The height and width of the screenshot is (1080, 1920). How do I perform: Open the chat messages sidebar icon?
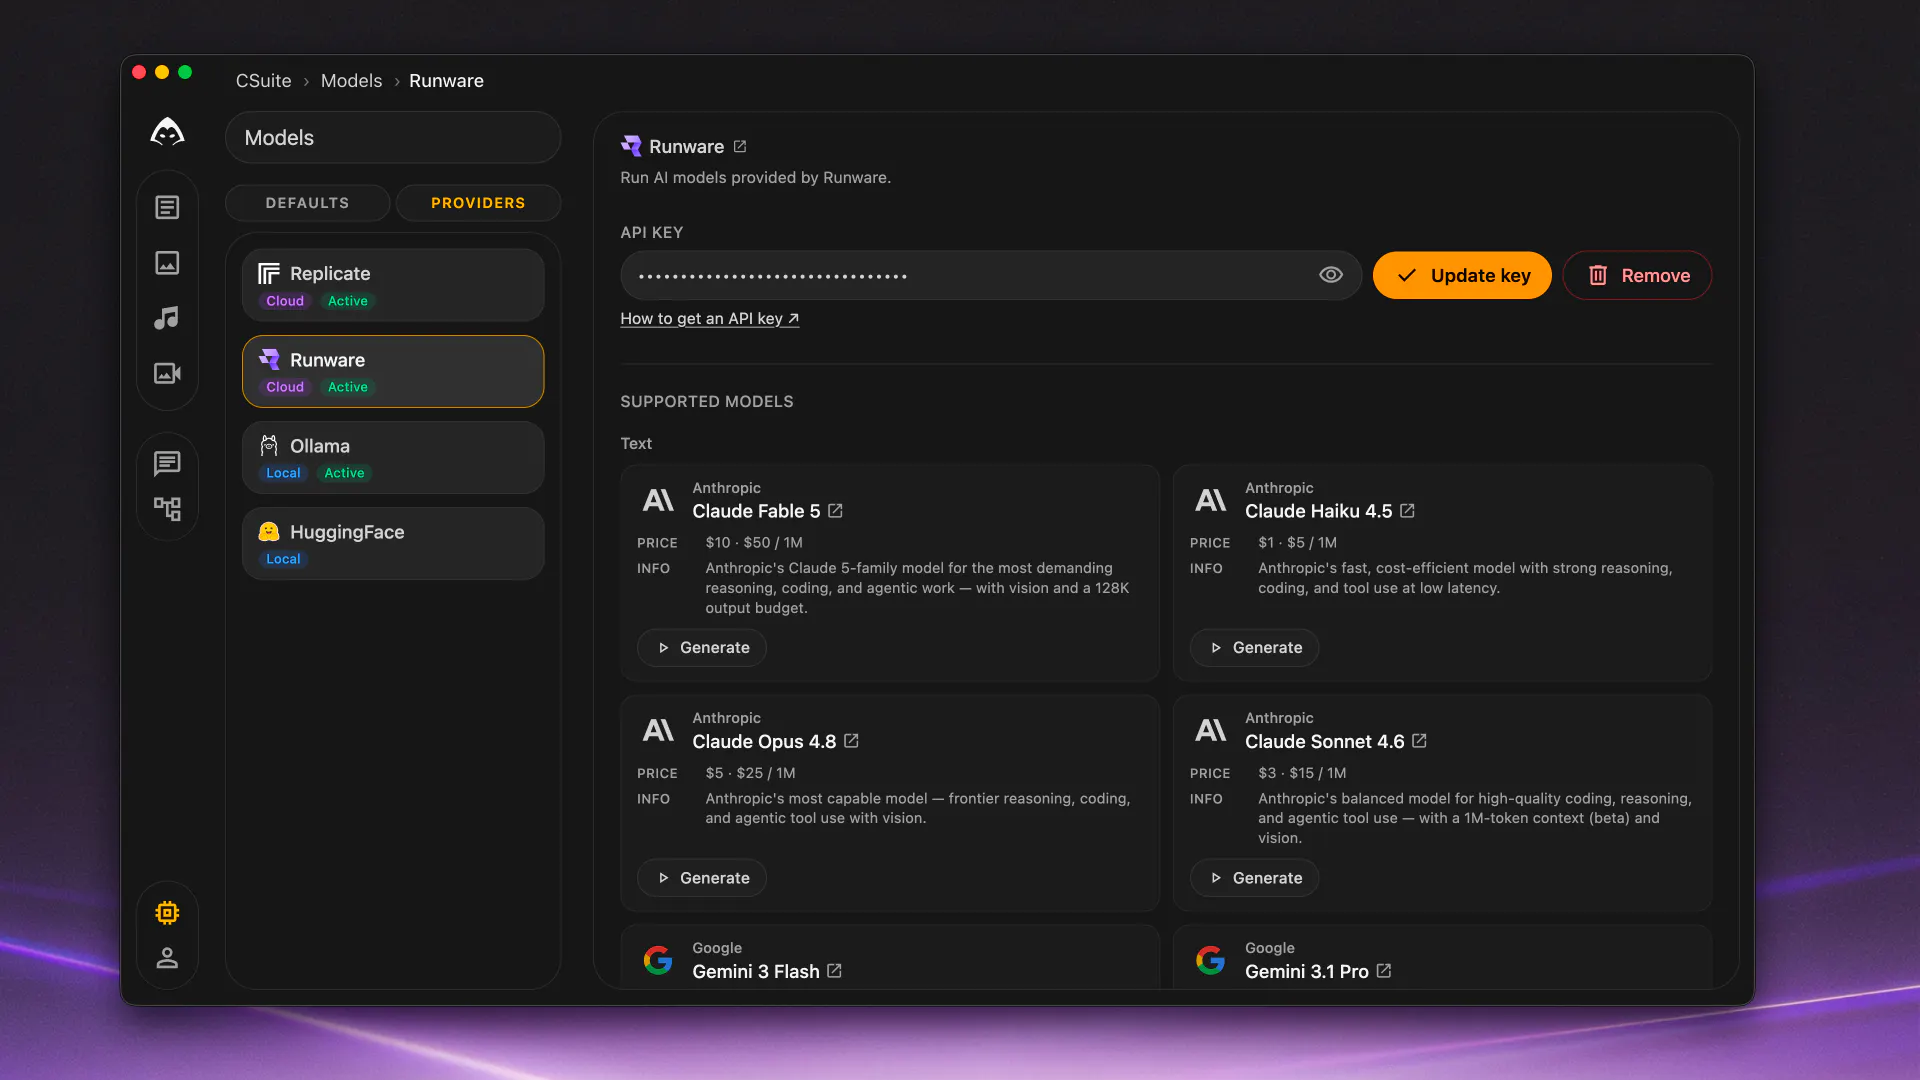[x=167, y=463]
